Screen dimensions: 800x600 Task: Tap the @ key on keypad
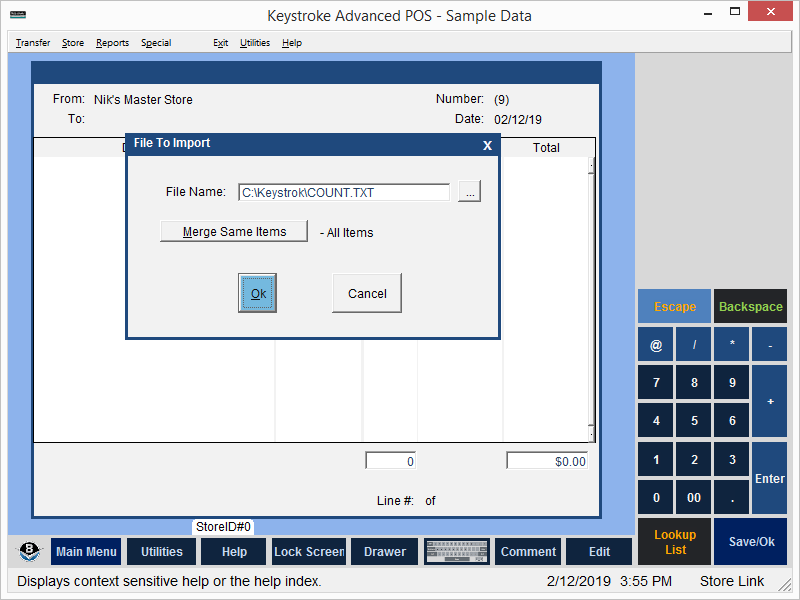(x=656, y=345)
